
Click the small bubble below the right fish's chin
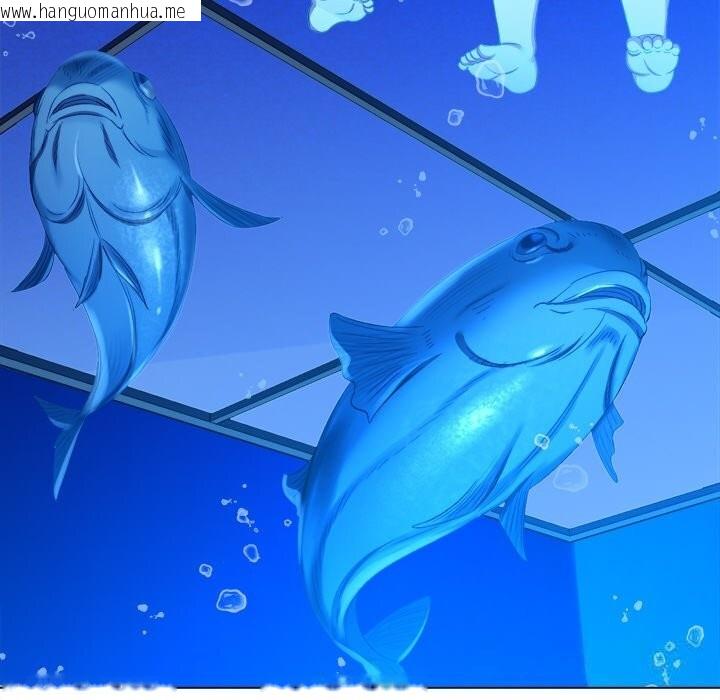pos(542,441)
